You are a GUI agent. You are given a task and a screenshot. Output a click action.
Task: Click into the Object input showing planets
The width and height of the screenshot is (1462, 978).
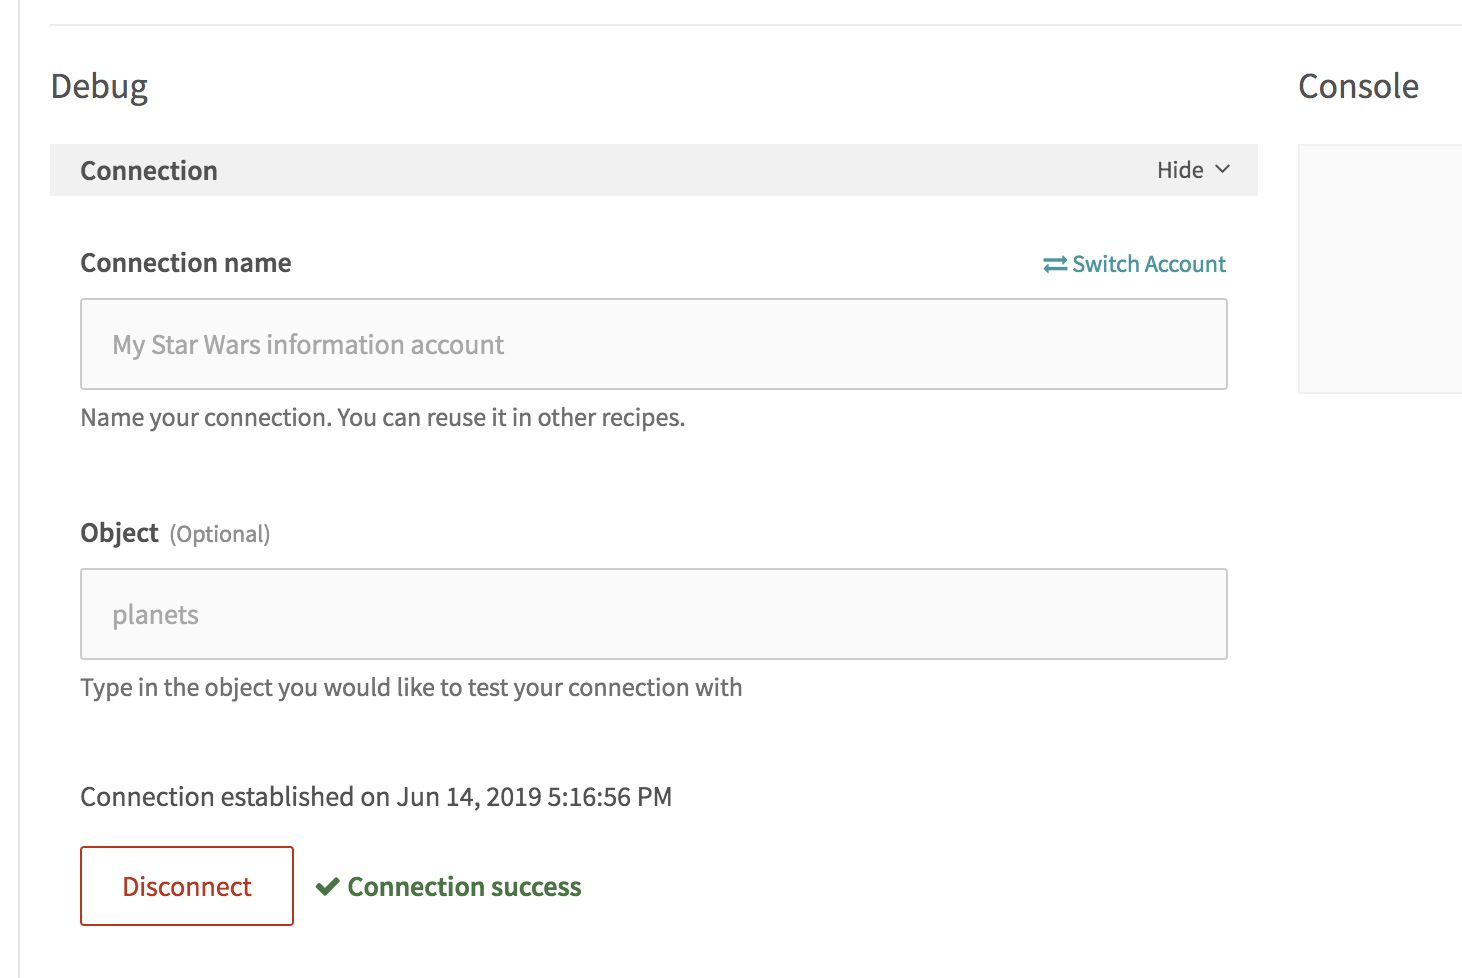(653, 614)
